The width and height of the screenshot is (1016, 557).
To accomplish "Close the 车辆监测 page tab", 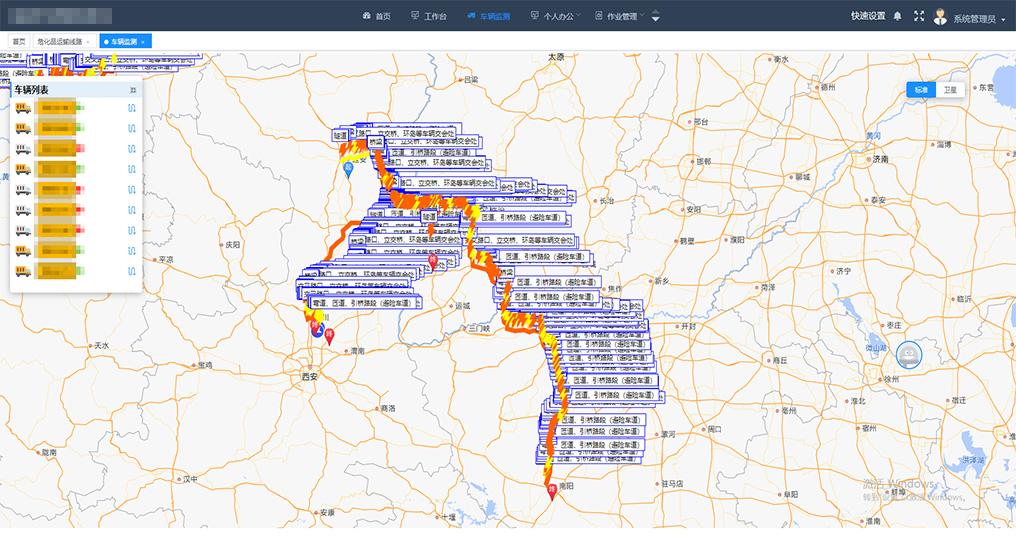I will pos(143,42).
